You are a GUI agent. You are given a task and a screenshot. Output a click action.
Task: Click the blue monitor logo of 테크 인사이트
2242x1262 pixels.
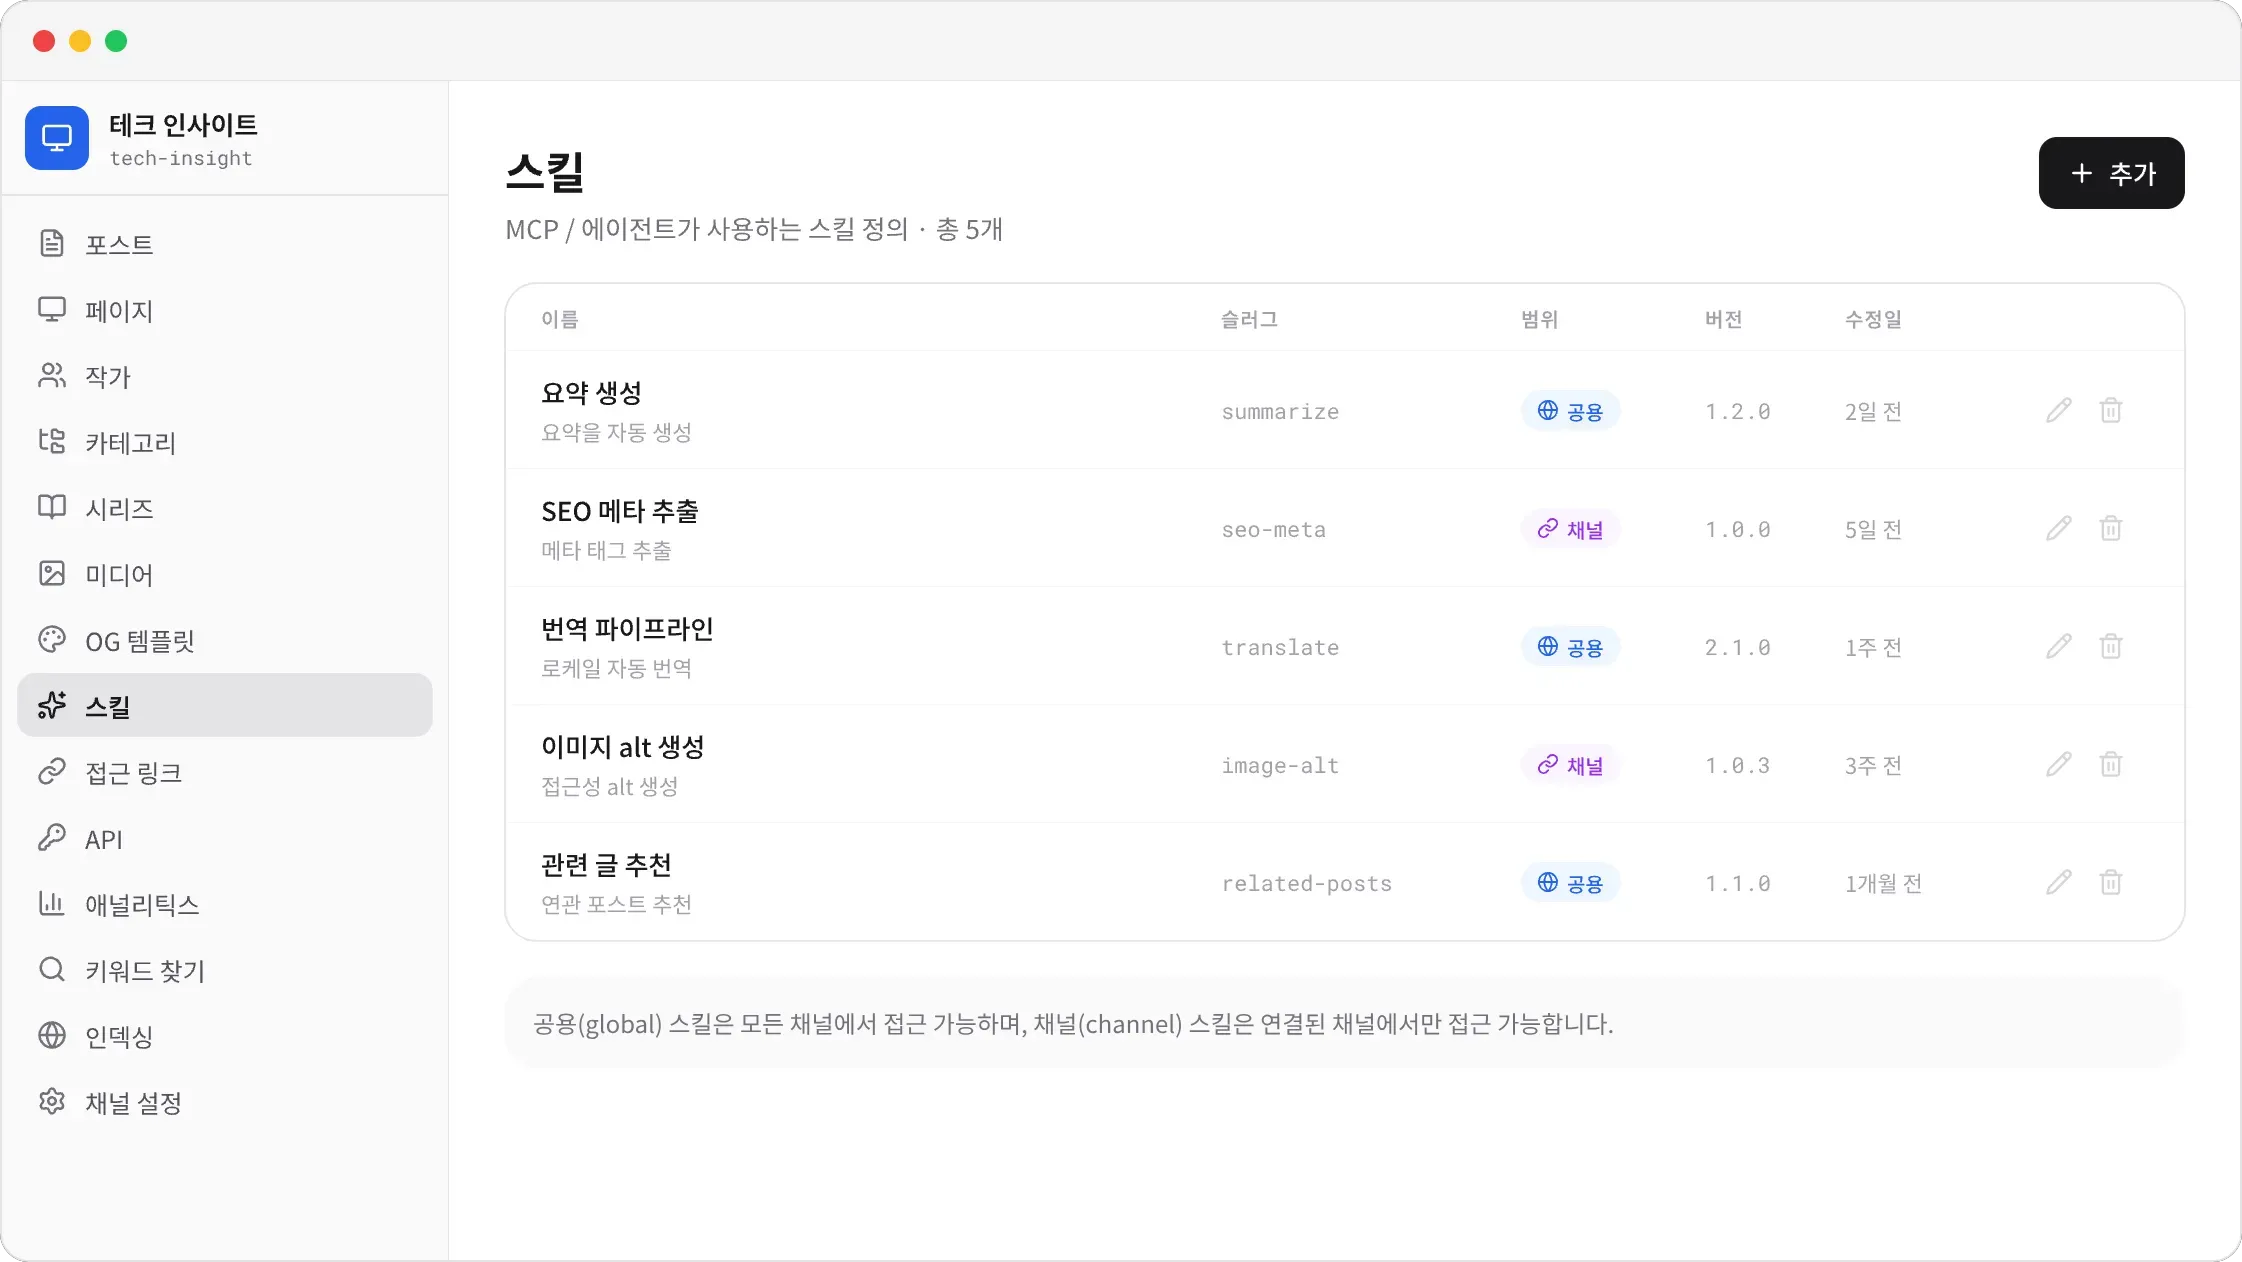pyautogui.click(x=57, y=138)
